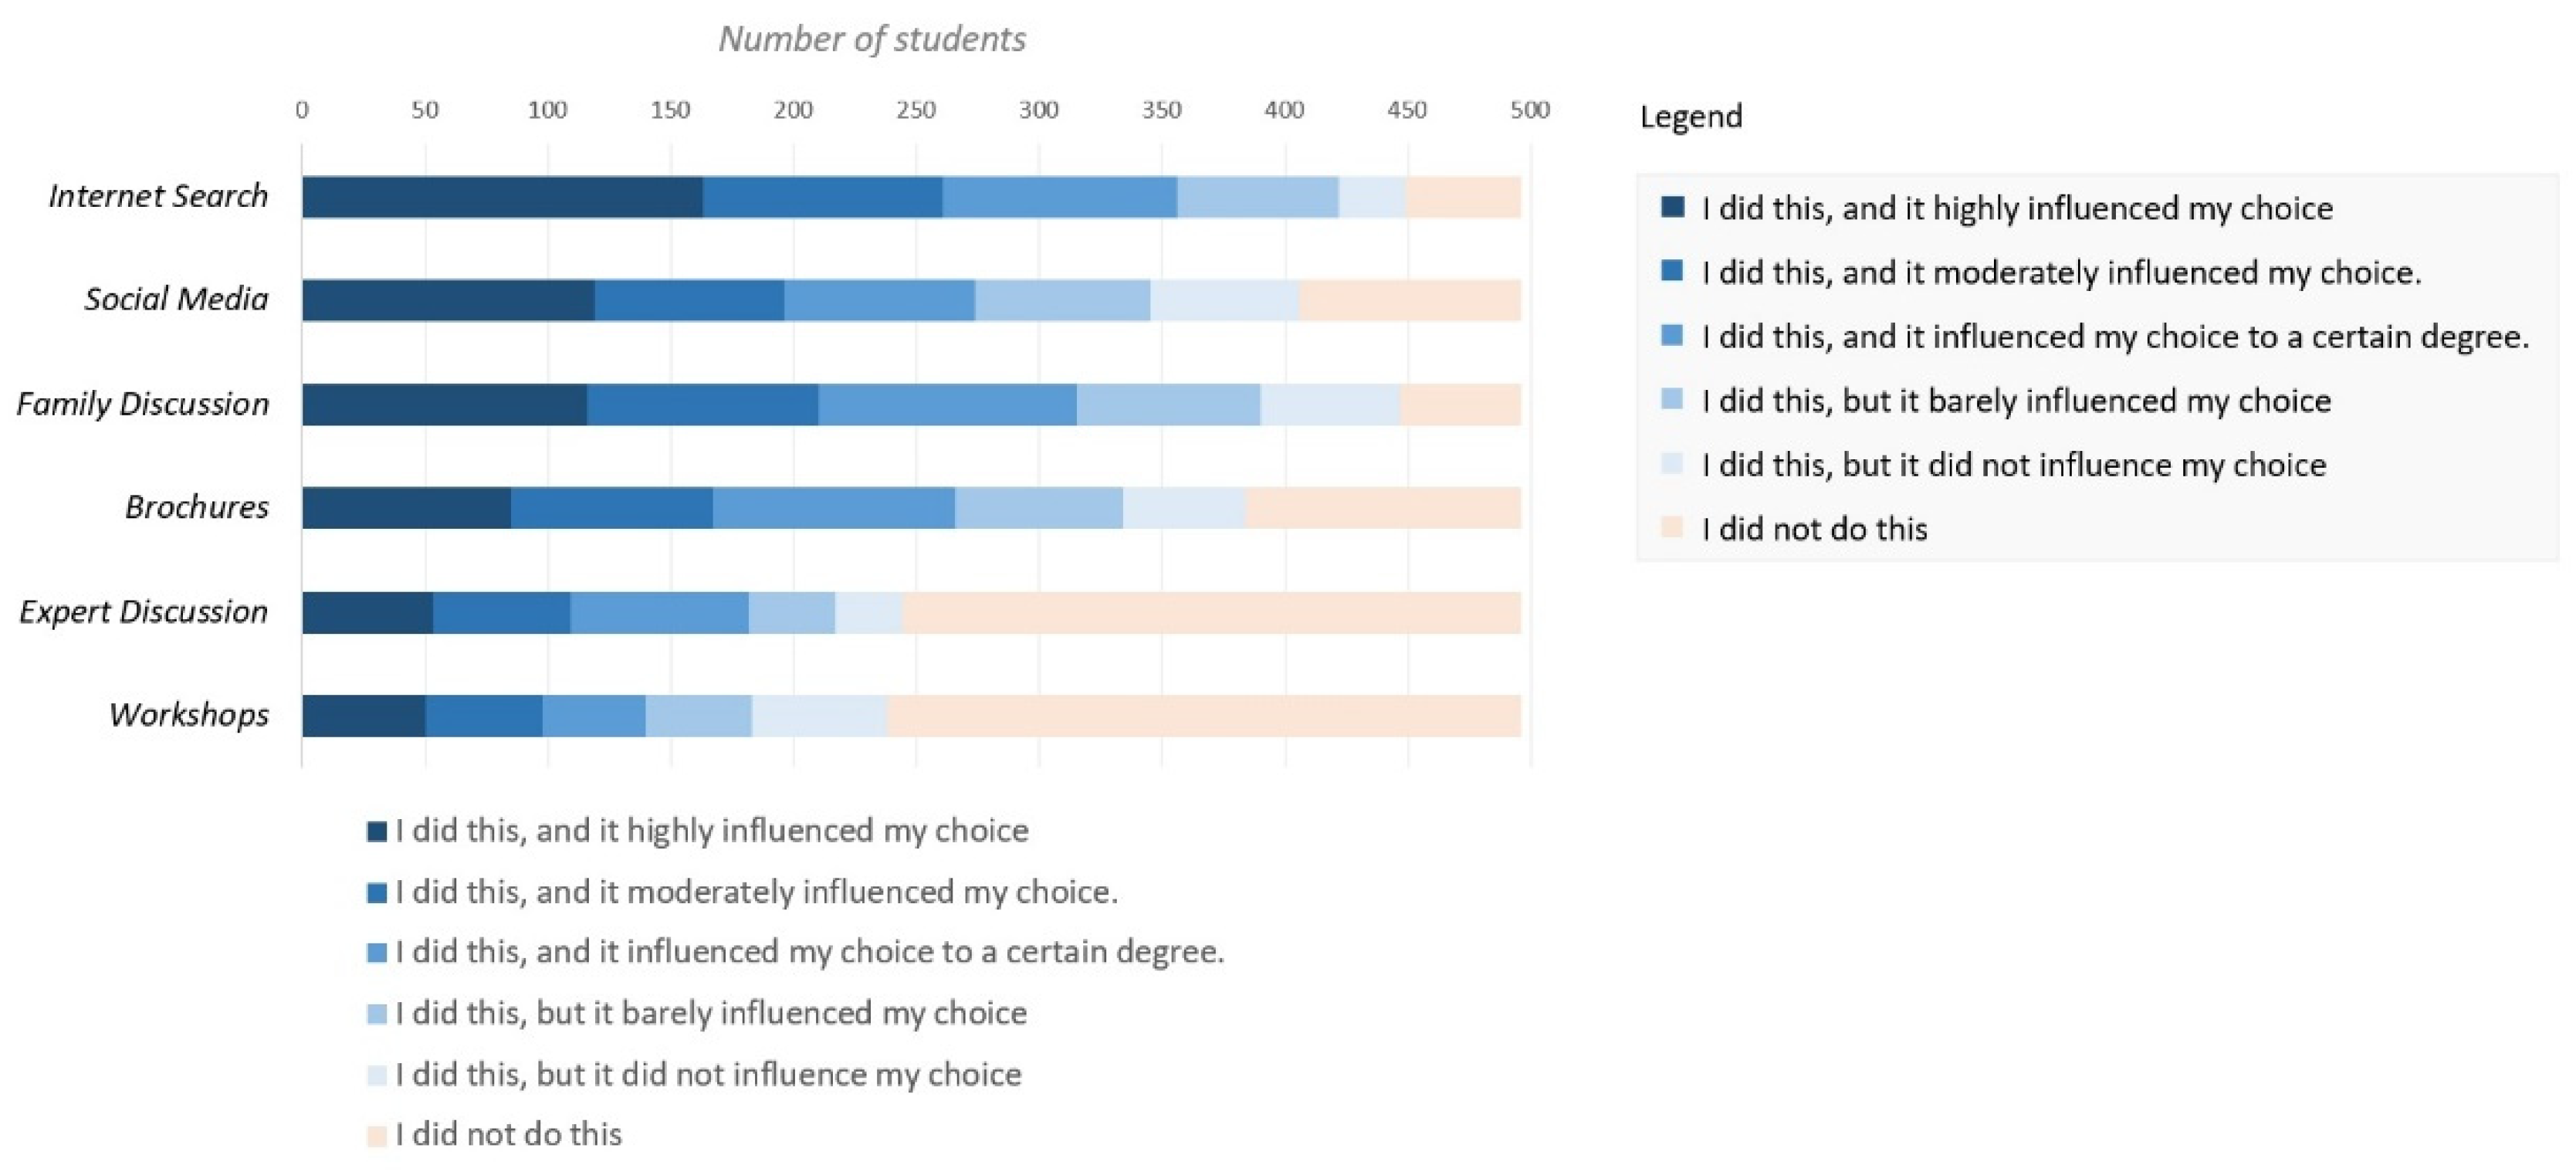Image resolution: width=2576 pixels, height=1175 pixels.
Task: Click the palest blue swatch in the right Legend panel
Action: (1672, 464)
